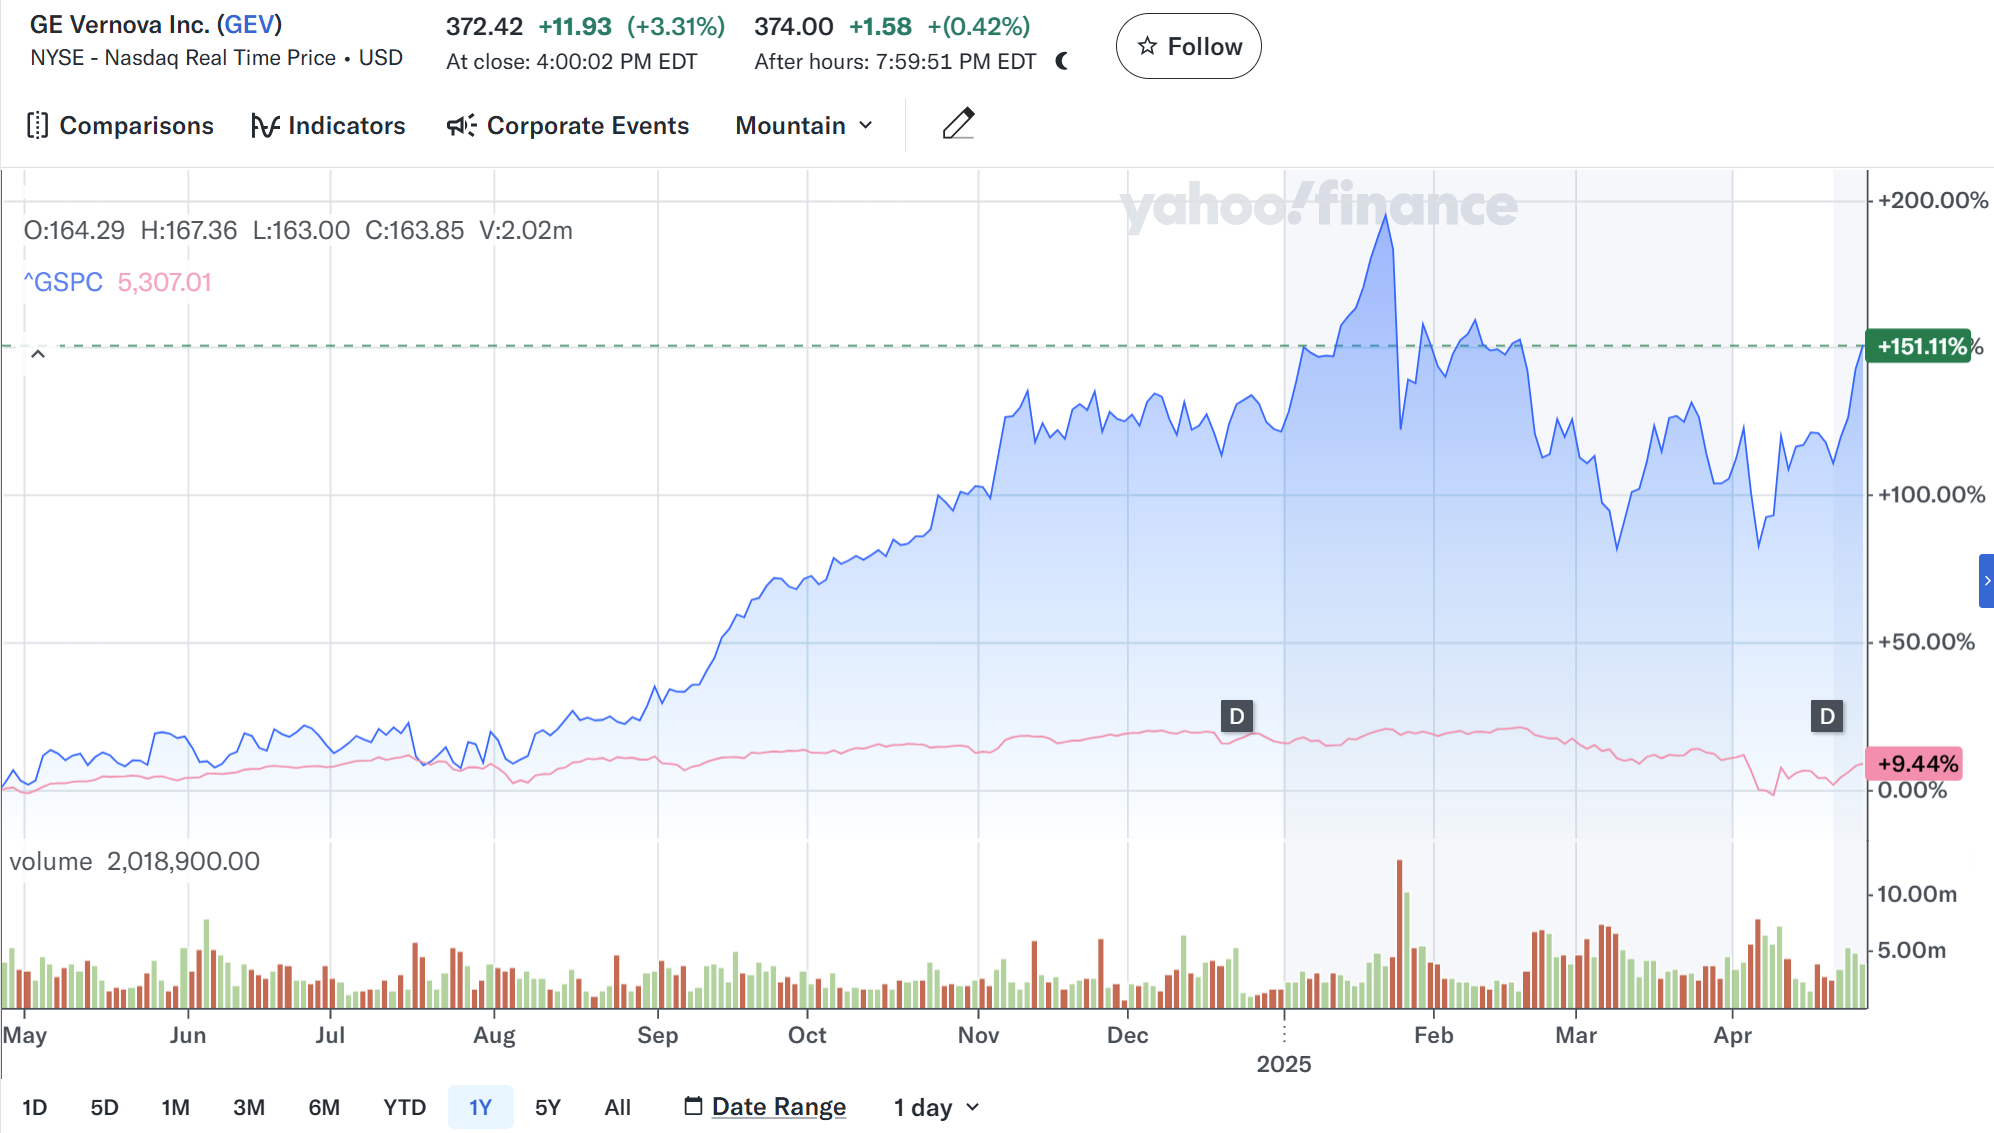Screen dimensions: 1994x1133
Task: Open the GEV ticker link
Action: pyautogui.click(x=250, y=25)
